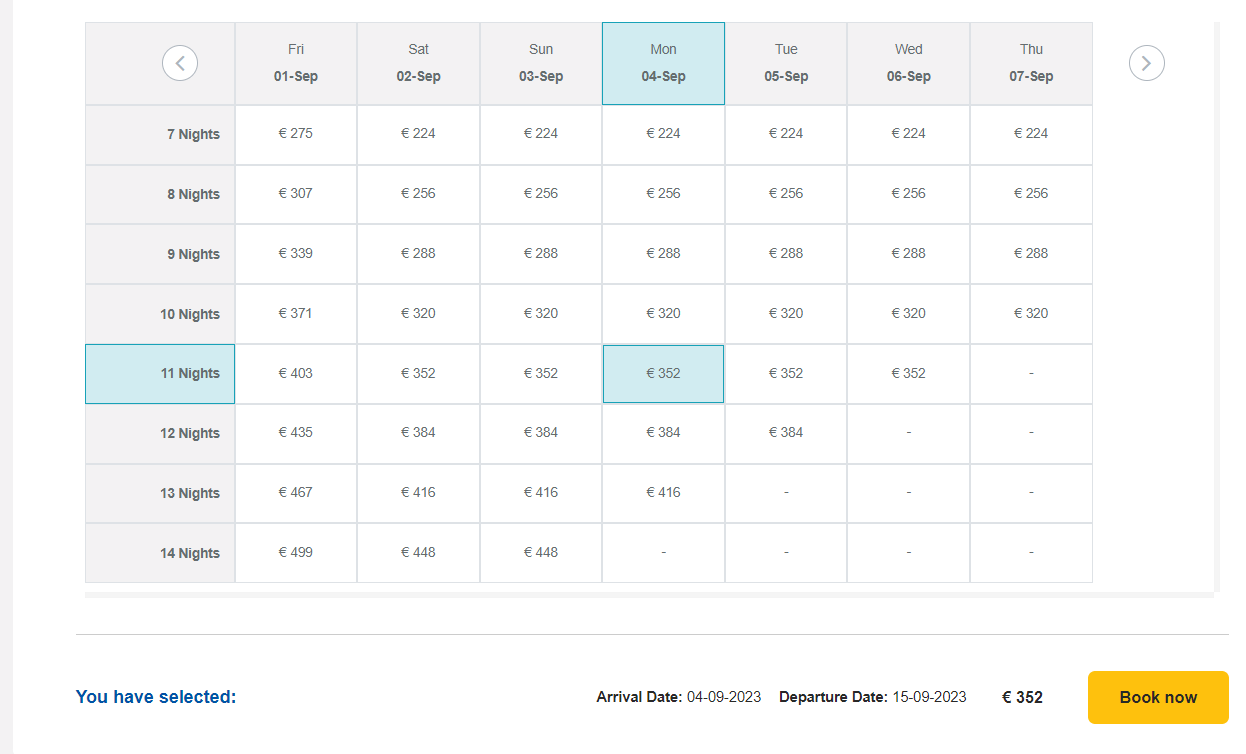Pick the 11 Nights row header
The width and height of the screenshot is (1246, 754).
(160, 373)
